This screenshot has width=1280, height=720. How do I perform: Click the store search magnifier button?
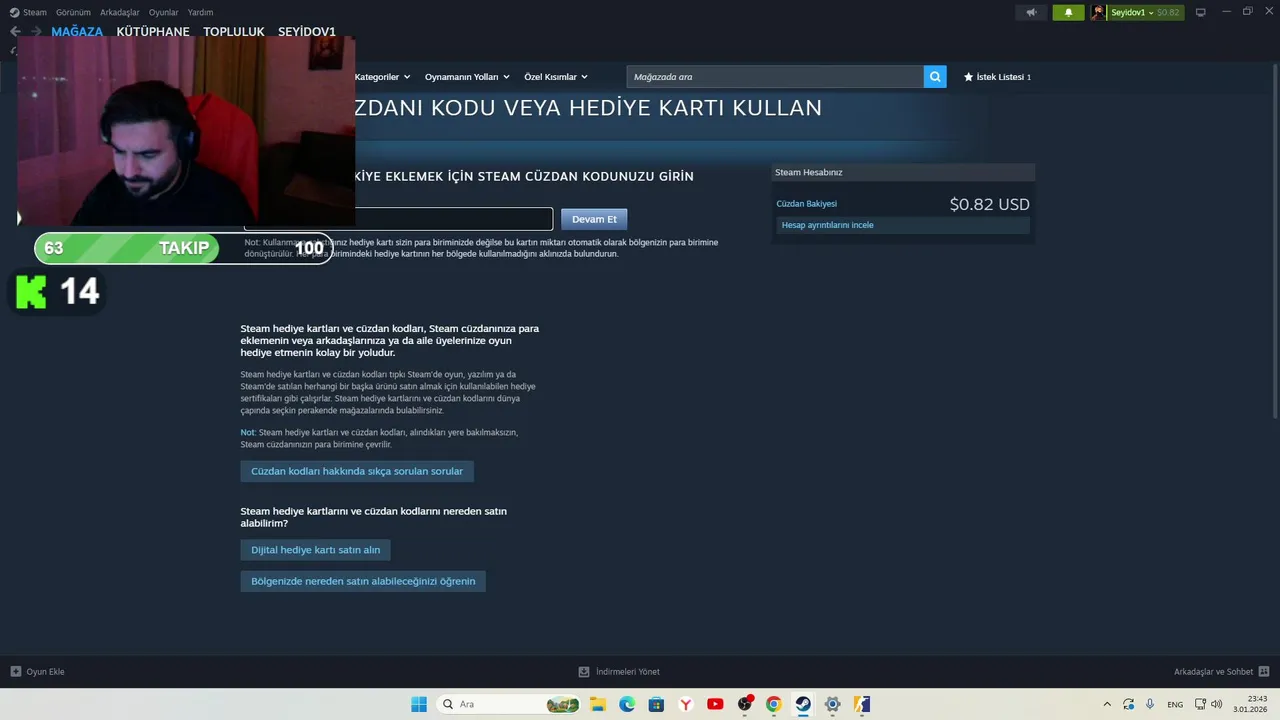click(935, 77)
